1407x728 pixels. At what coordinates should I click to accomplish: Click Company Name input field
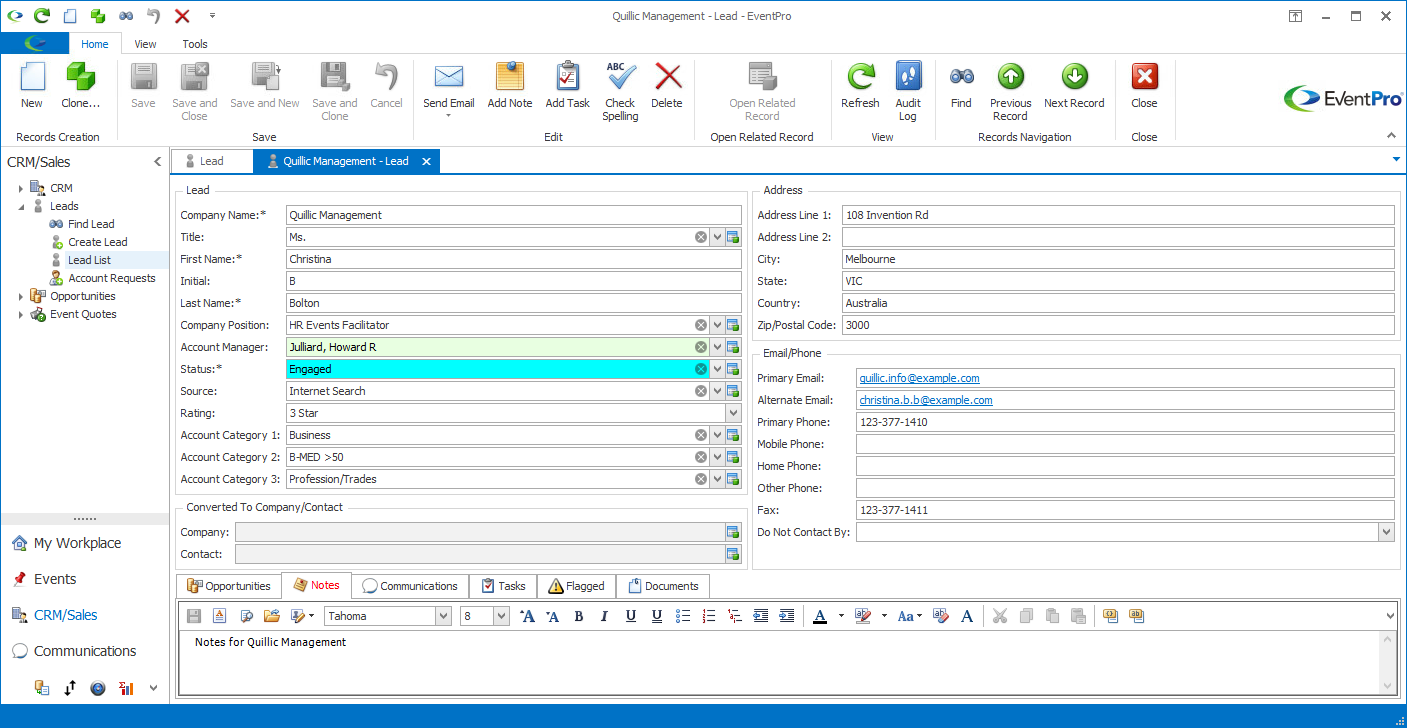(514, 215)
